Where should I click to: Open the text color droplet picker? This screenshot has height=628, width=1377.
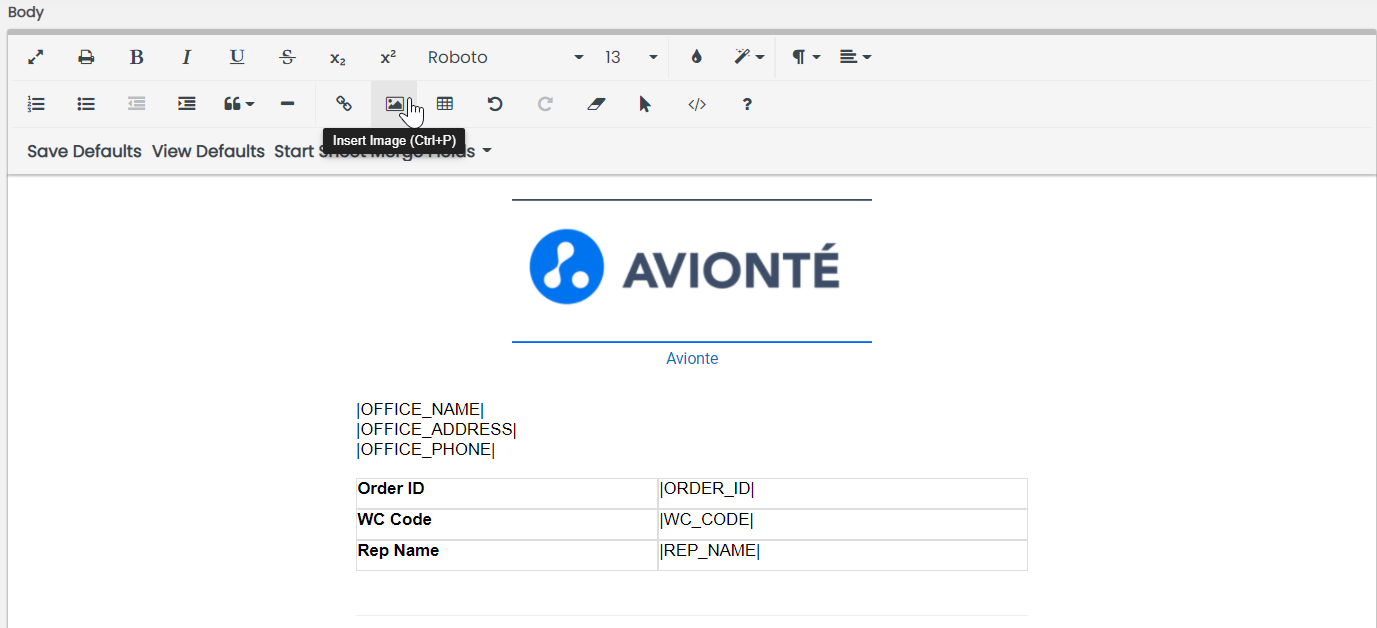click(x=696, y=58)
